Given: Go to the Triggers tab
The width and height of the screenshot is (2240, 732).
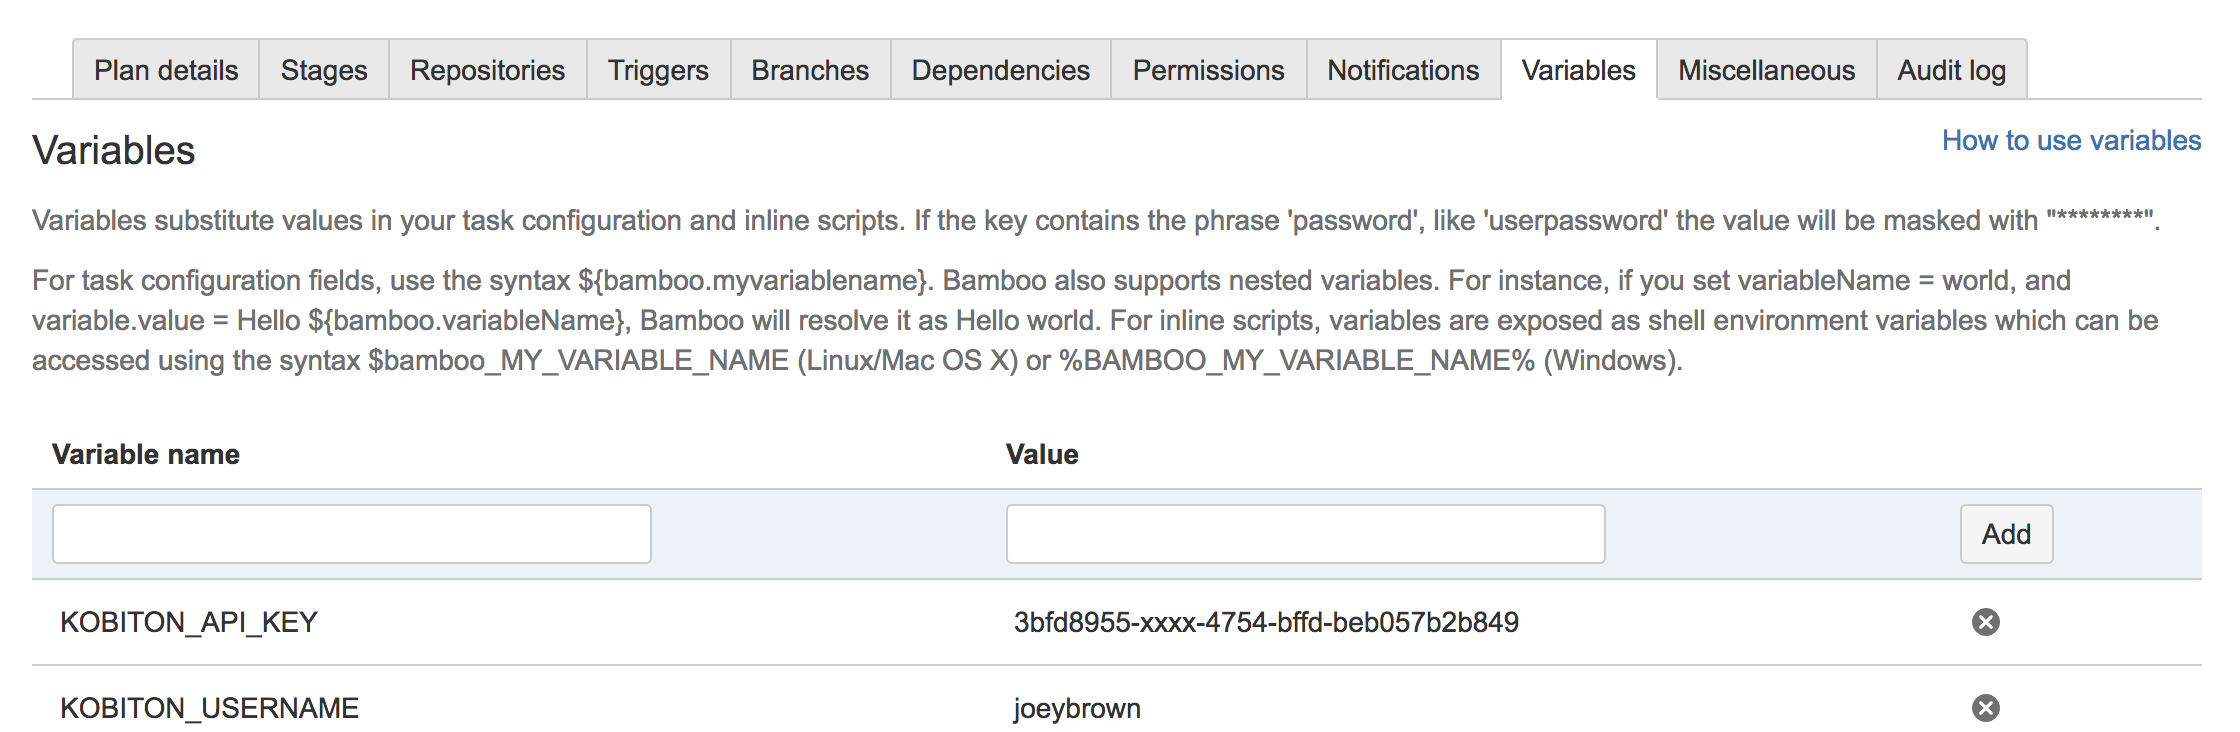Looking at the screenshot, I should [x=658, y=70].
